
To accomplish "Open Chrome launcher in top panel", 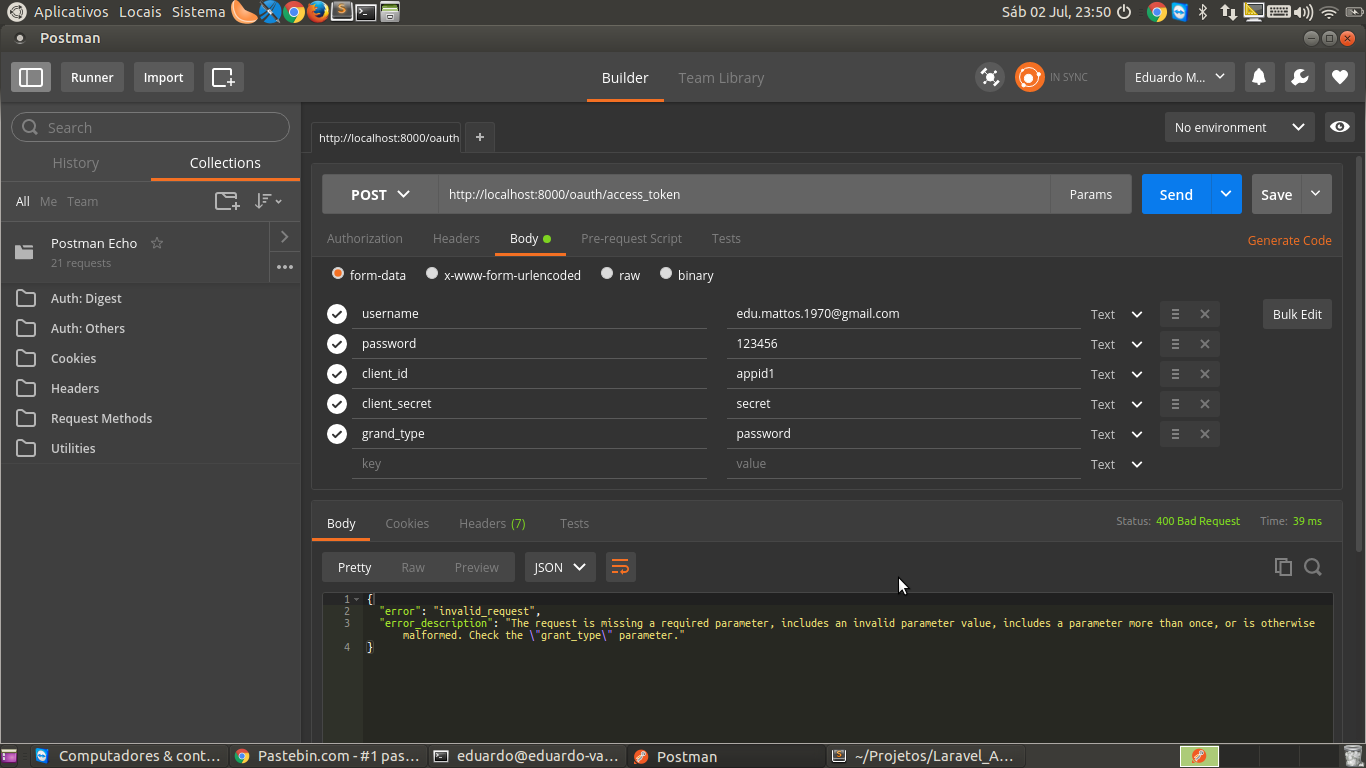I will point(294,12).
